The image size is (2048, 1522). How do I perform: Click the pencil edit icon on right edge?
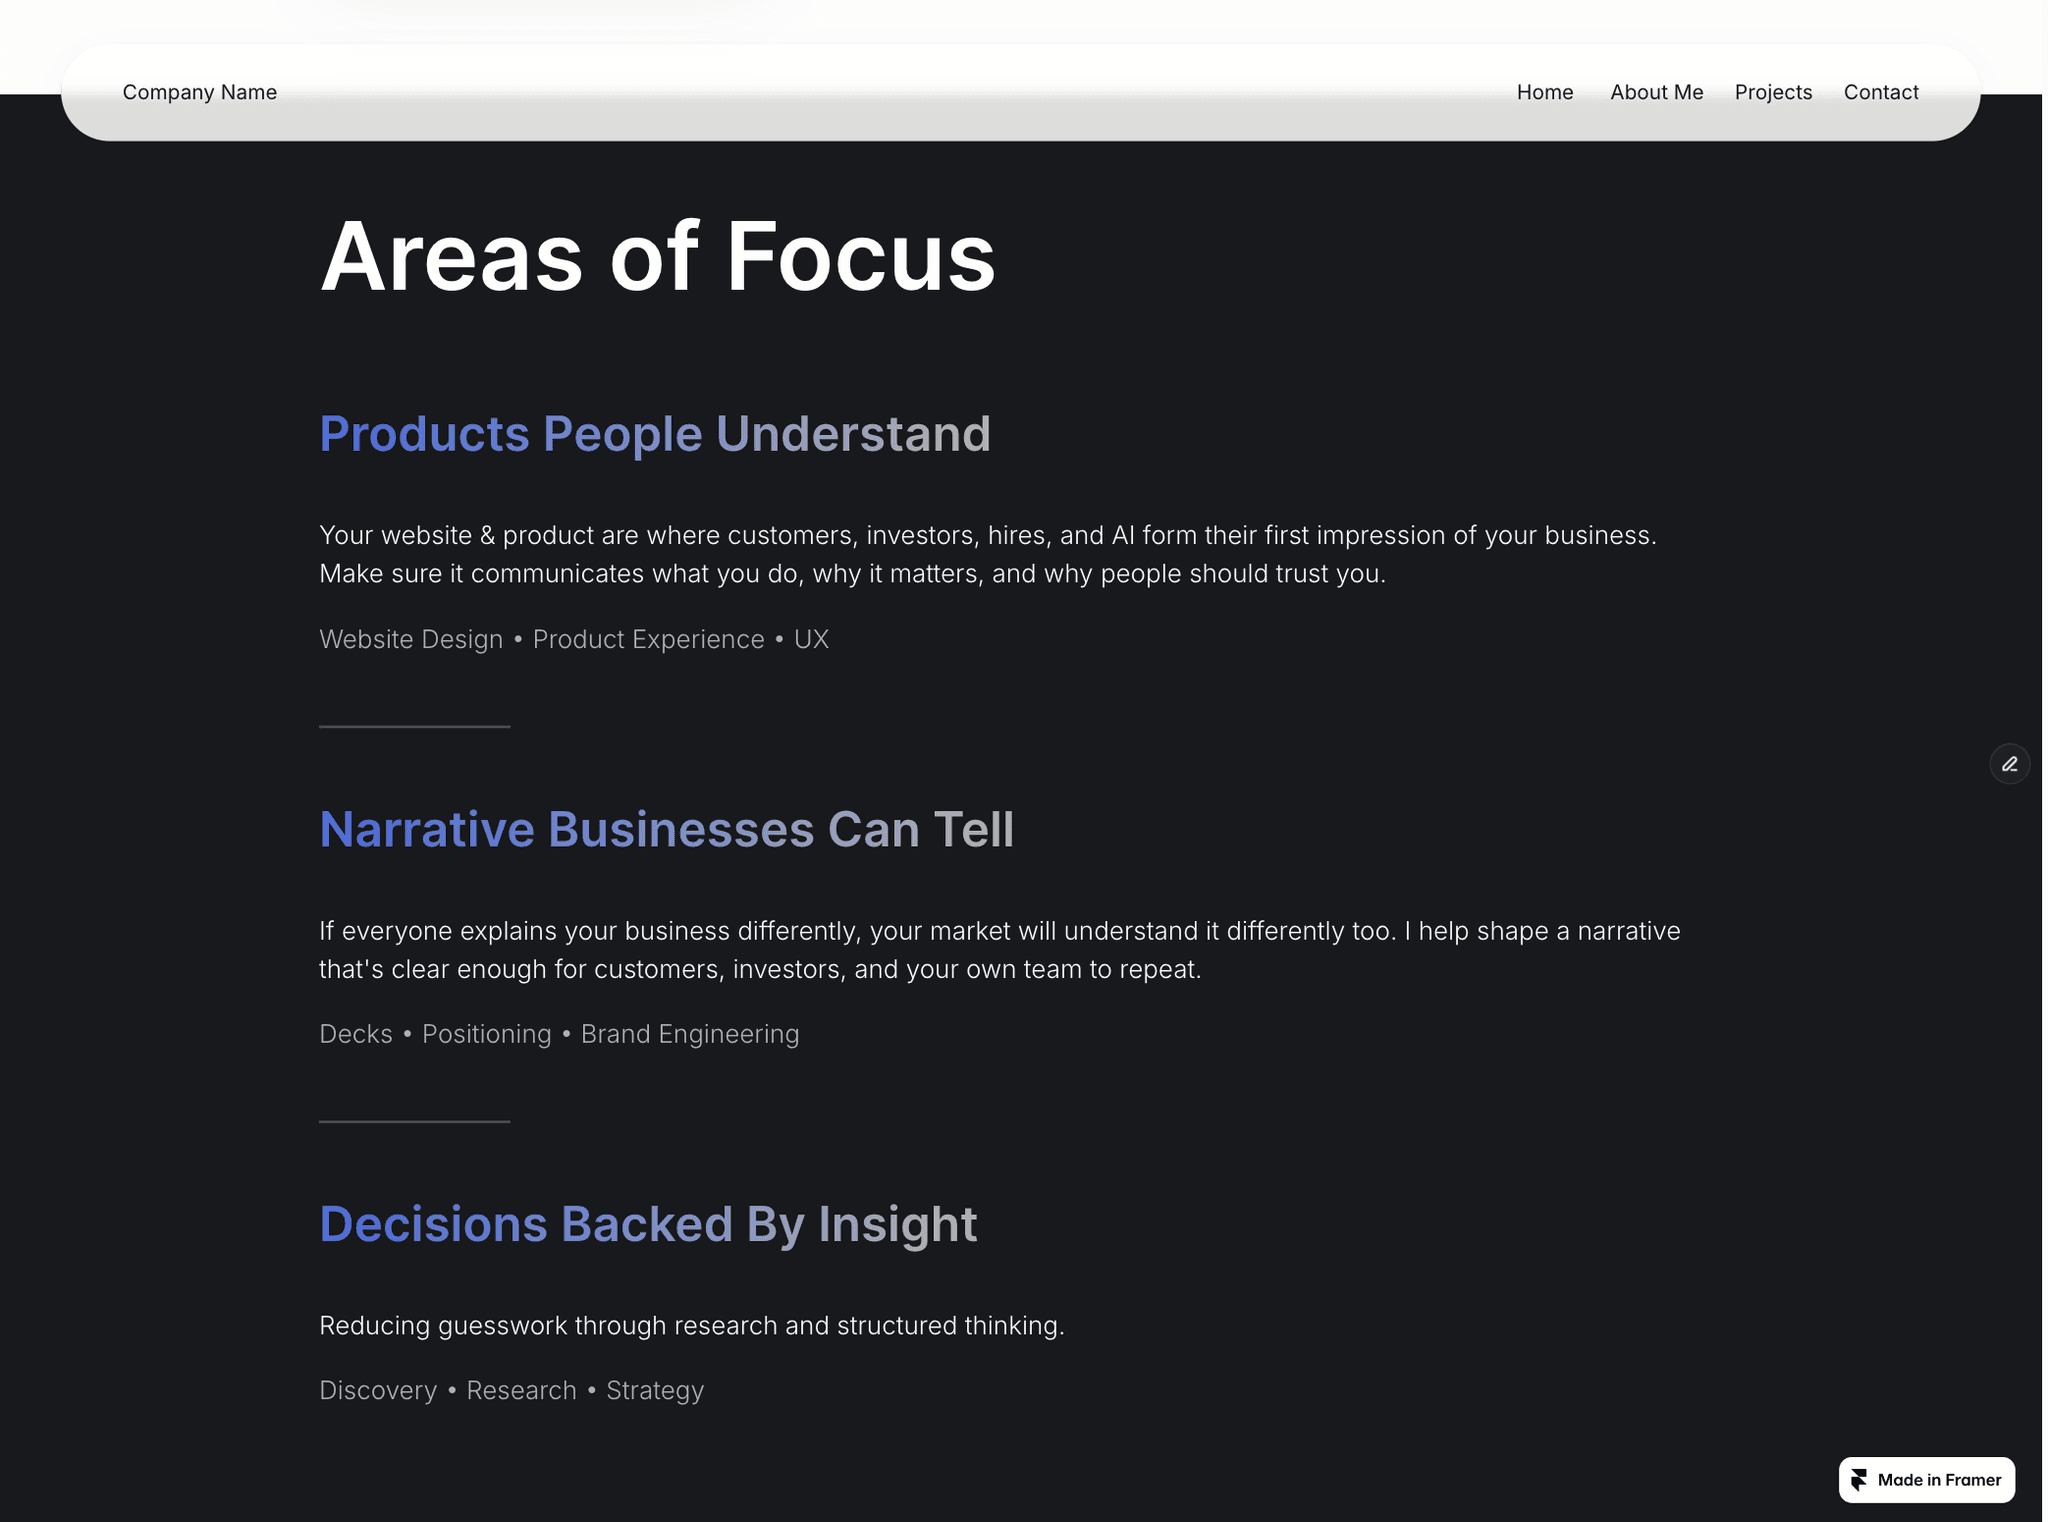click(x=2009, y=764)
